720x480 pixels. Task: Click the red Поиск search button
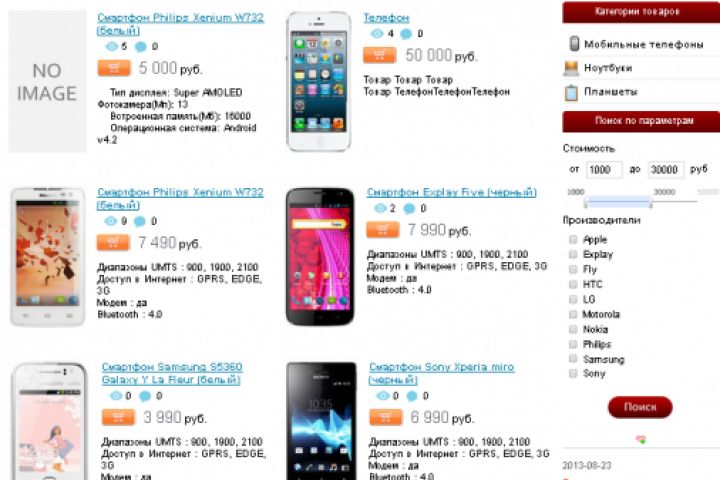pos(640,407)
